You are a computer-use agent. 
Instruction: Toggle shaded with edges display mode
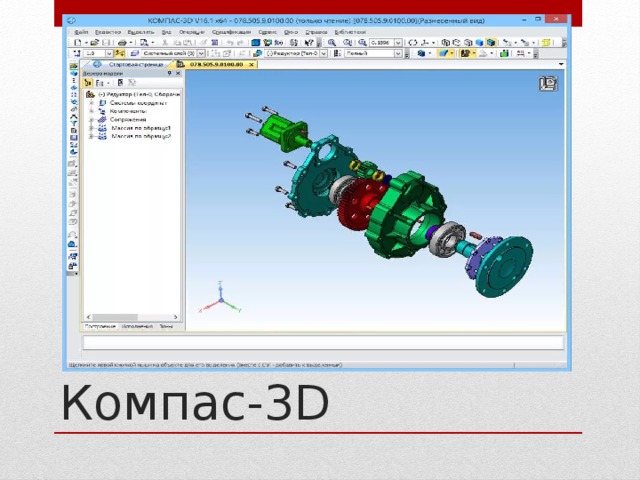coord(491,42)
